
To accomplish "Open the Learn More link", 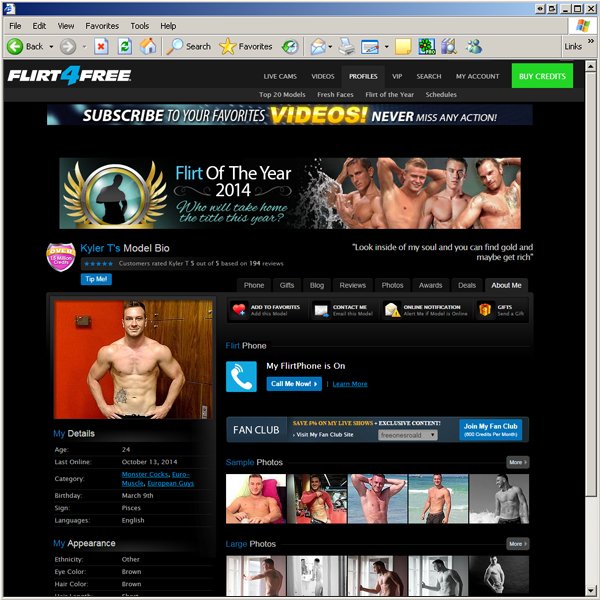I will pos(350,384).
